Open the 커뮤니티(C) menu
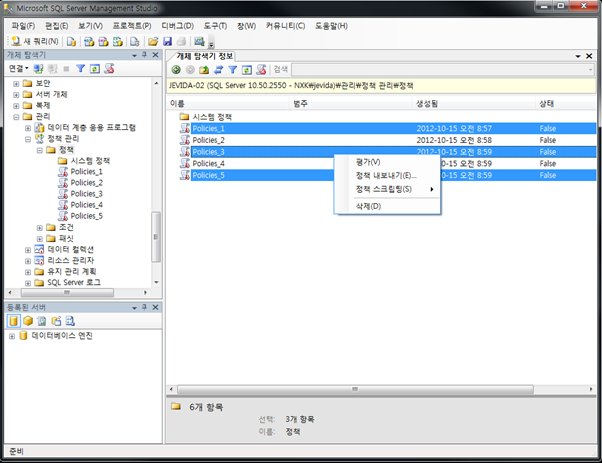 tap(285, 26)
